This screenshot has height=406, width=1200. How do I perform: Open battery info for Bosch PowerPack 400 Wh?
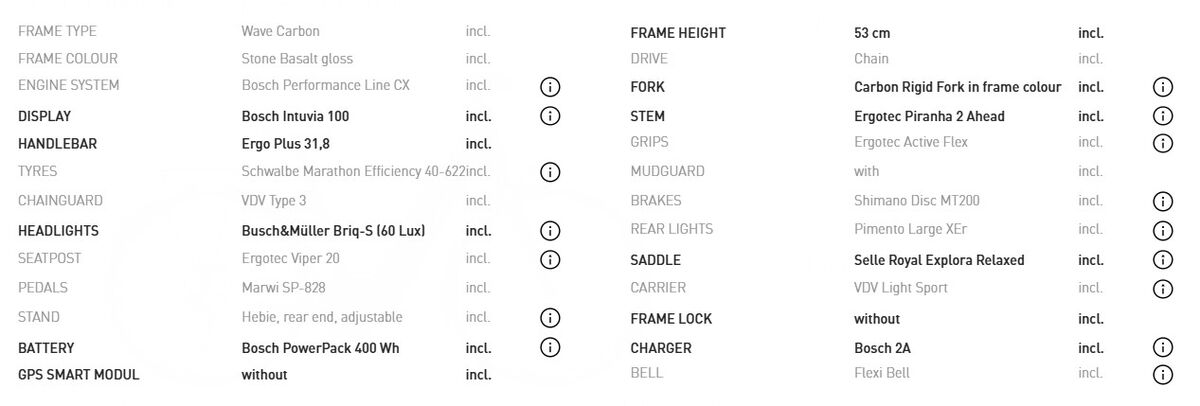[550, 348]
